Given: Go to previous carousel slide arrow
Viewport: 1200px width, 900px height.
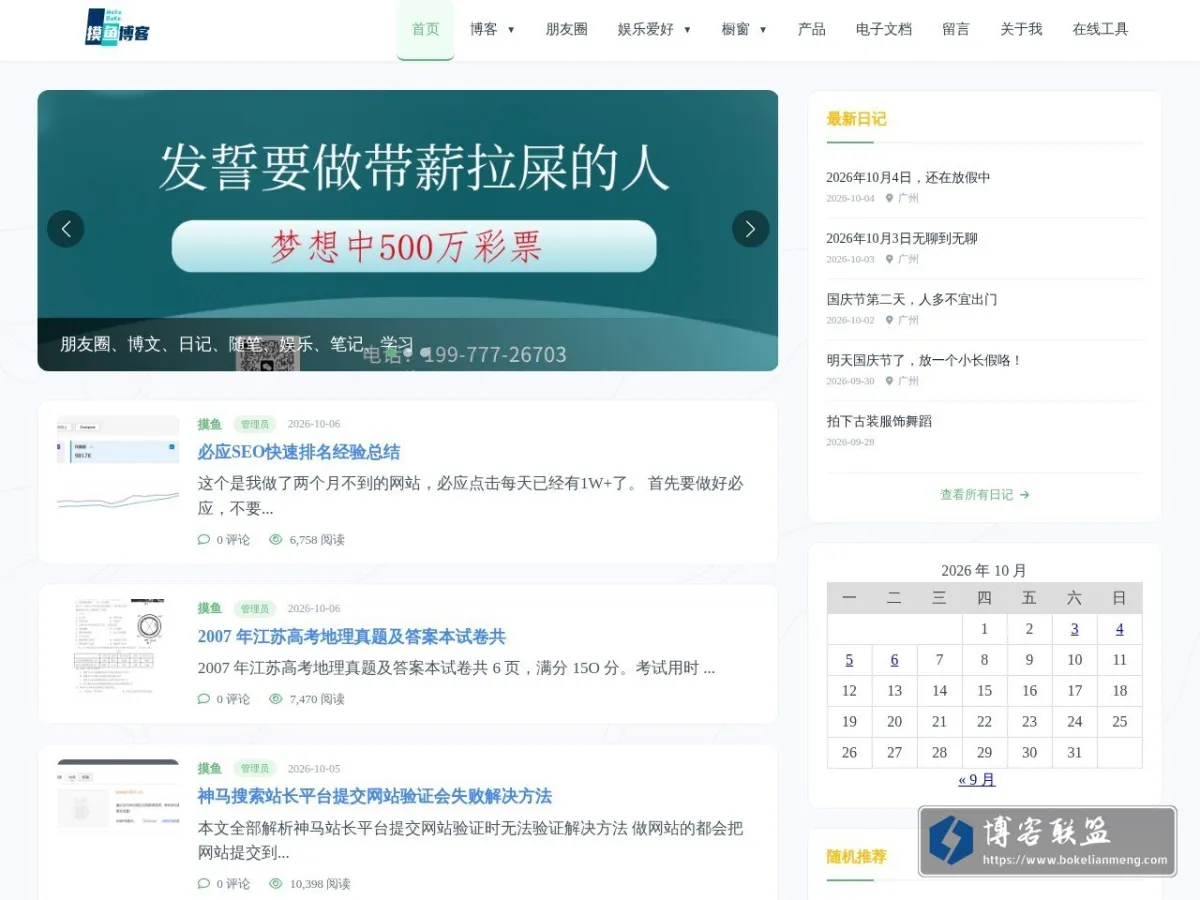Looking at the screenshot, I should pos(66,229).
